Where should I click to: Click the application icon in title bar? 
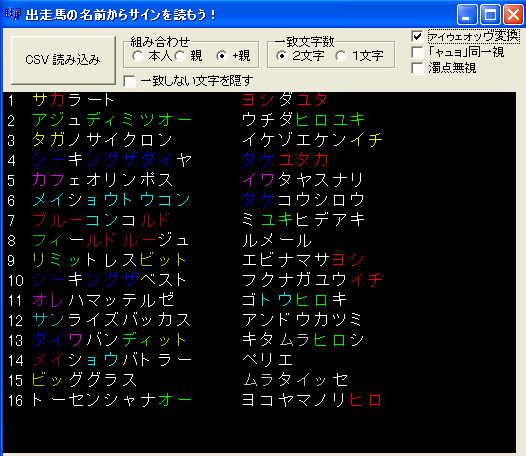click(x=13, y=14)
